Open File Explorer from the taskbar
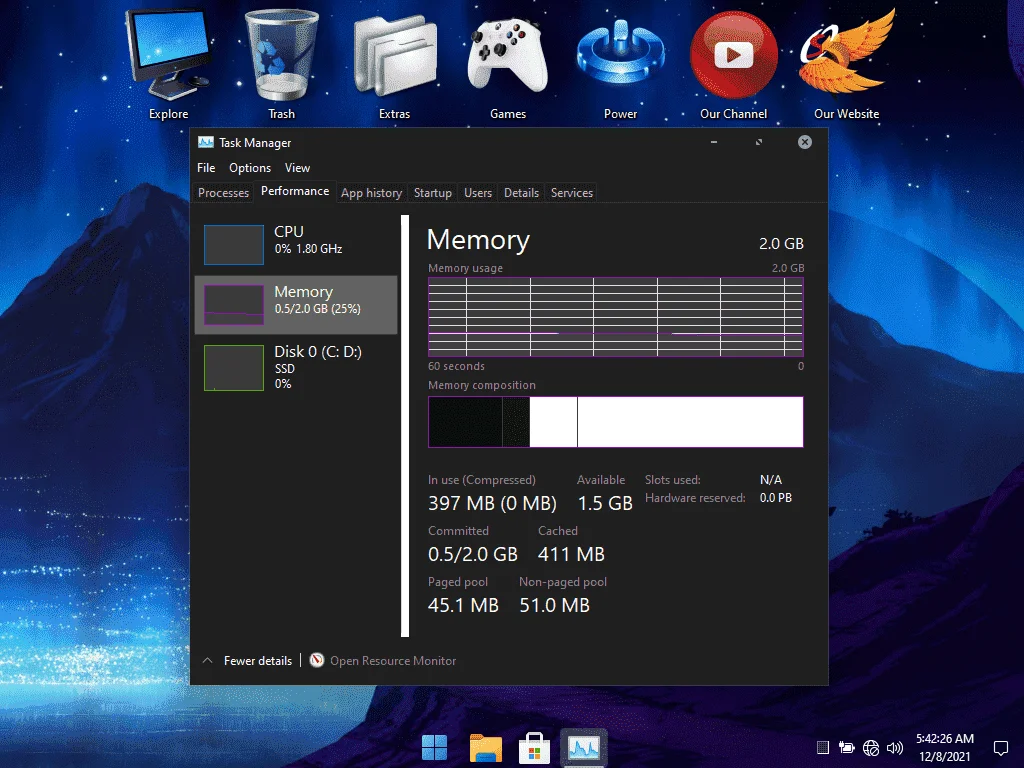Image resolution: width=1024 pixels, height=768 pixels. click(x=485, y=748)
